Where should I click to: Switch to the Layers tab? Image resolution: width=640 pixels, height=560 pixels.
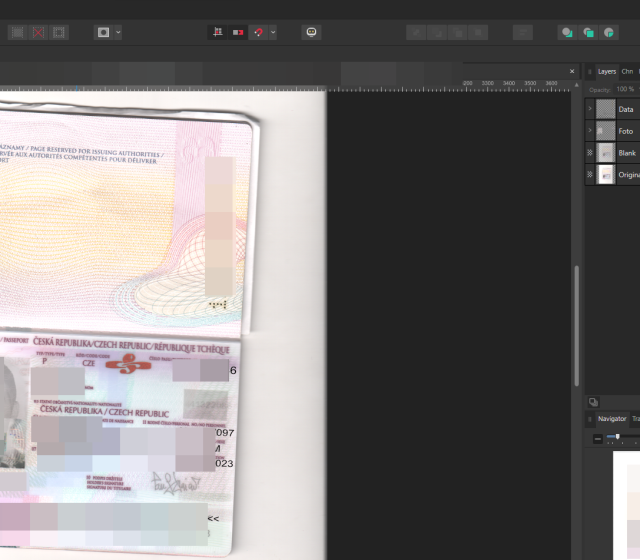click(606, 71)
